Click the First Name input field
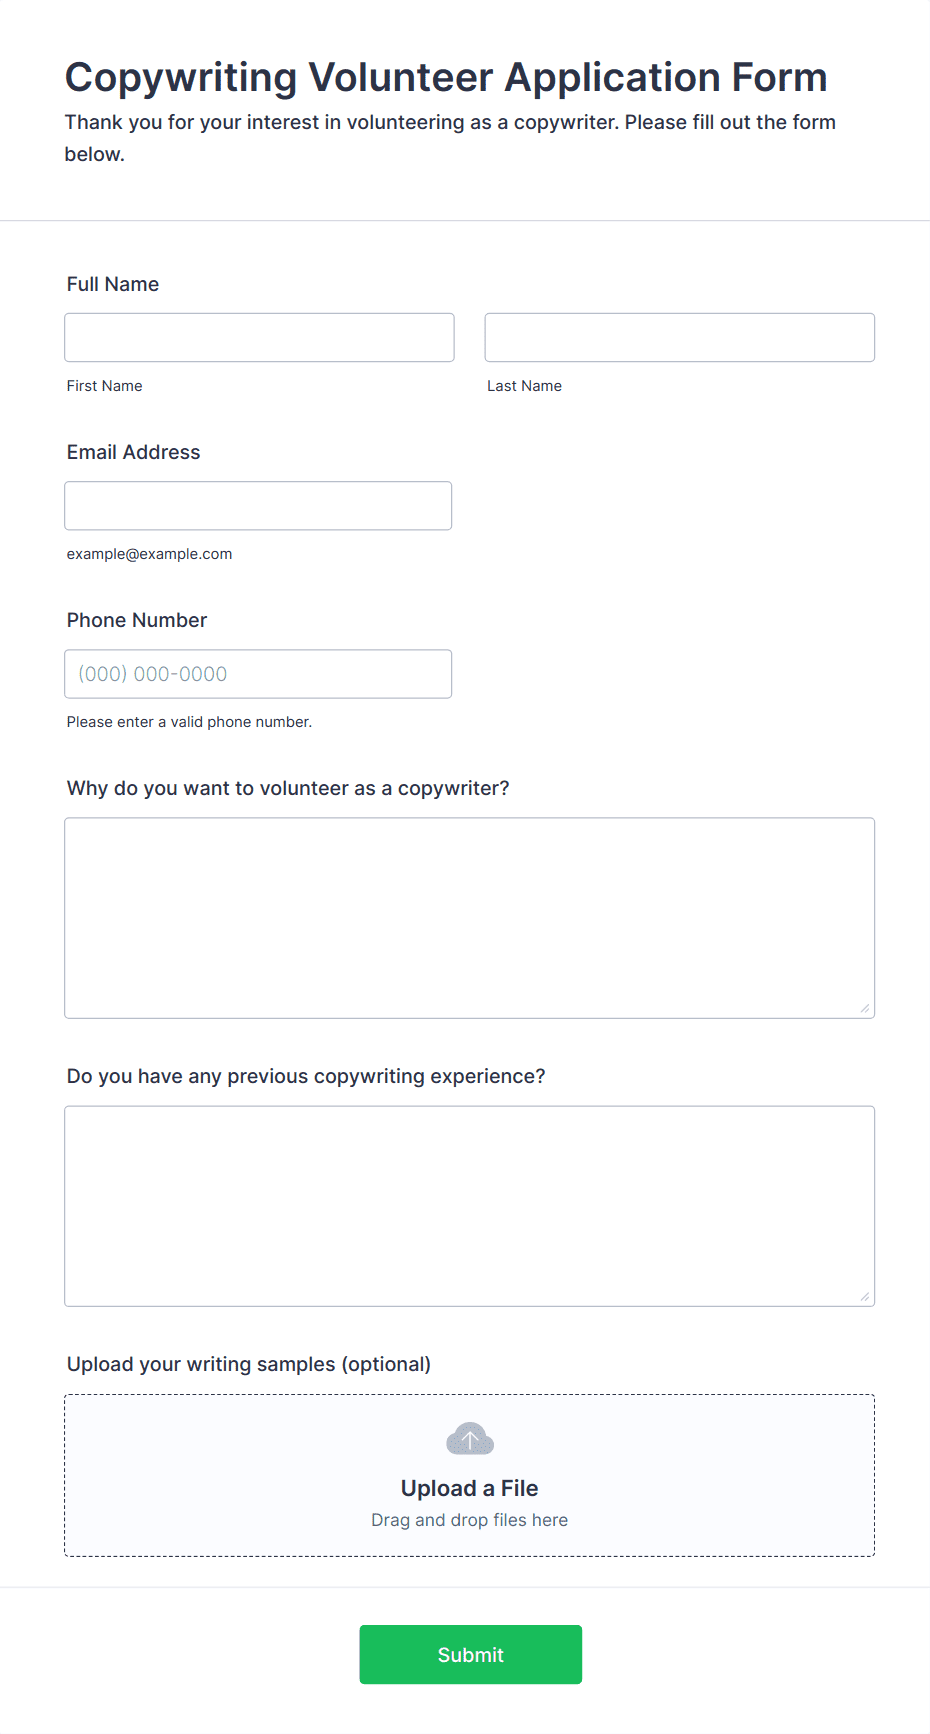This screenshot has height=1734, width=930. pos(259,337)
